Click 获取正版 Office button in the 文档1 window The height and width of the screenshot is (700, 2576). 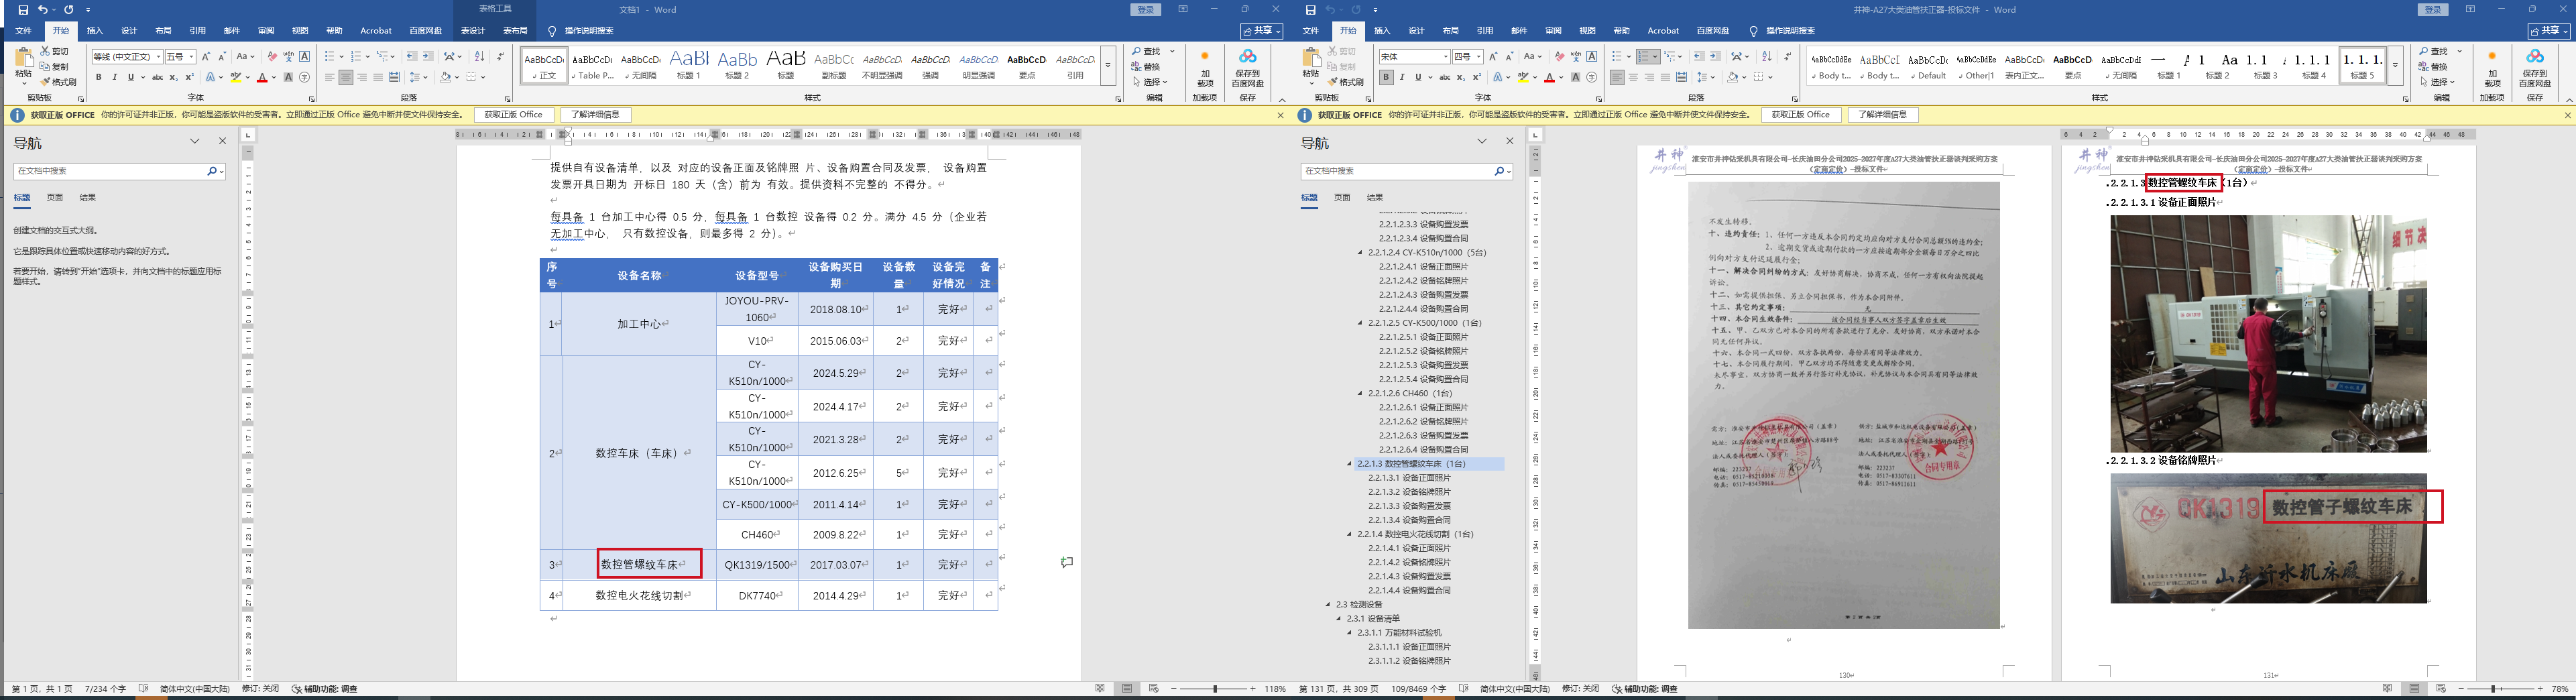[x=513, y=115]
